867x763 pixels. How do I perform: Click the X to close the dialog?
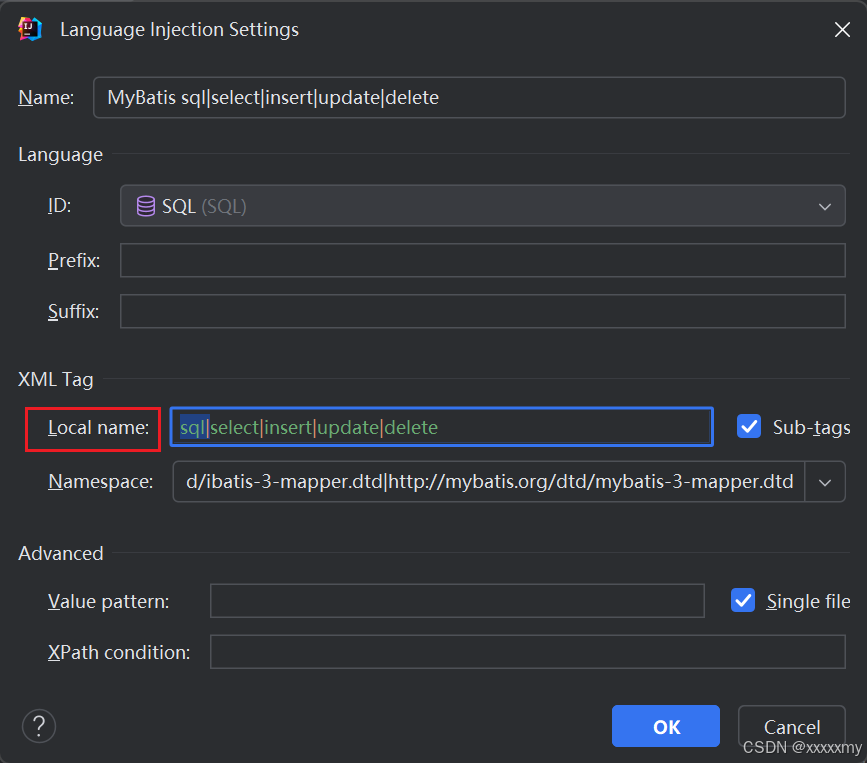[x=842, y=29]
